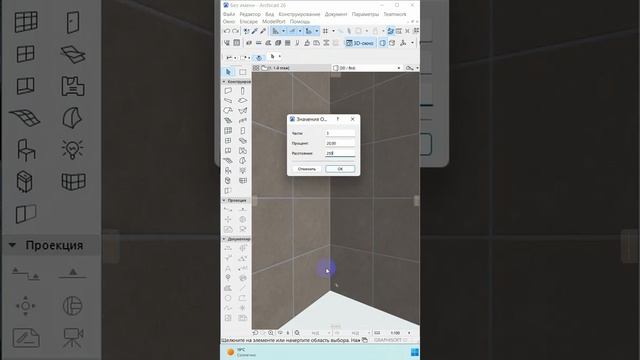
Task: Click the Redo toolbar icon
Action: click(236, 31)
